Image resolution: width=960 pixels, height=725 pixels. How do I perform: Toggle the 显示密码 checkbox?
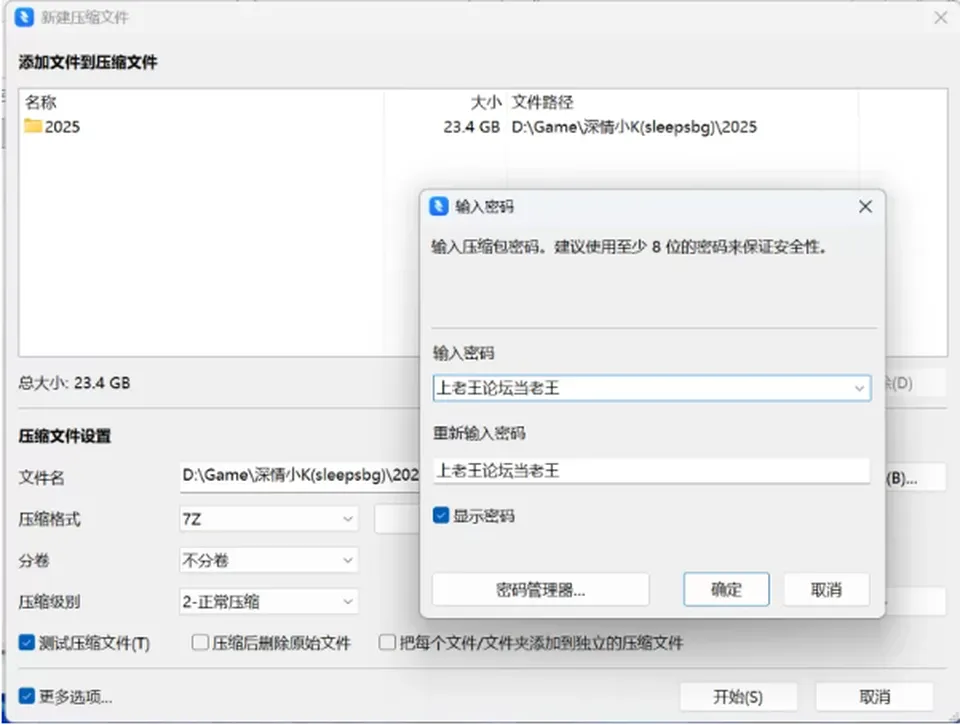coord(441,516)
